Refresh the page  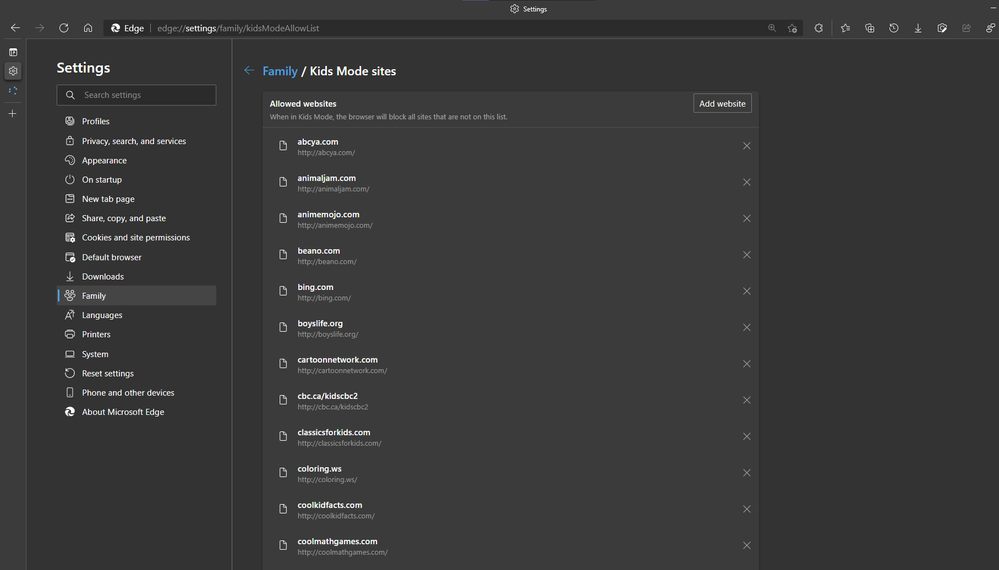coord(64,28)
